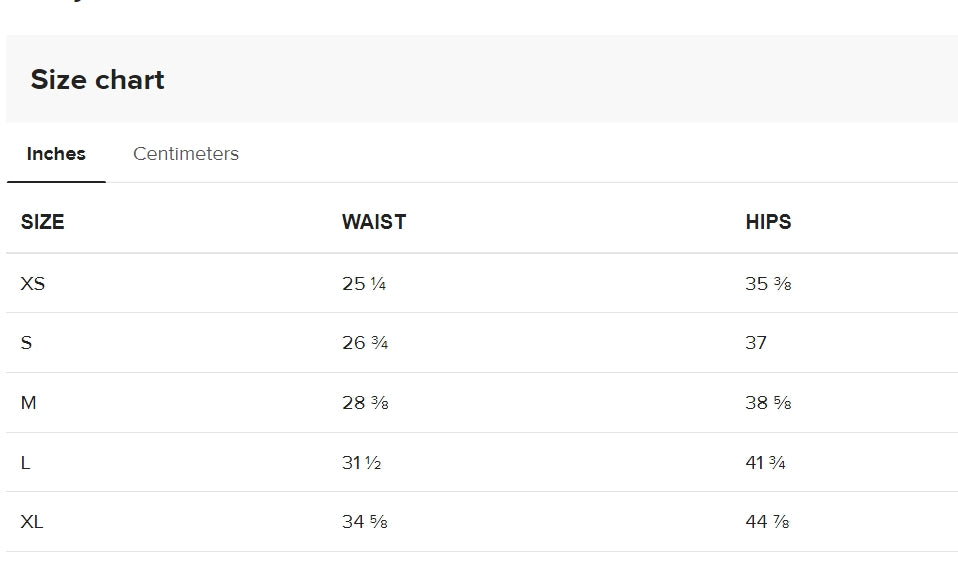
Task: Select the Inches tab
Action: (x=56, y=153)
